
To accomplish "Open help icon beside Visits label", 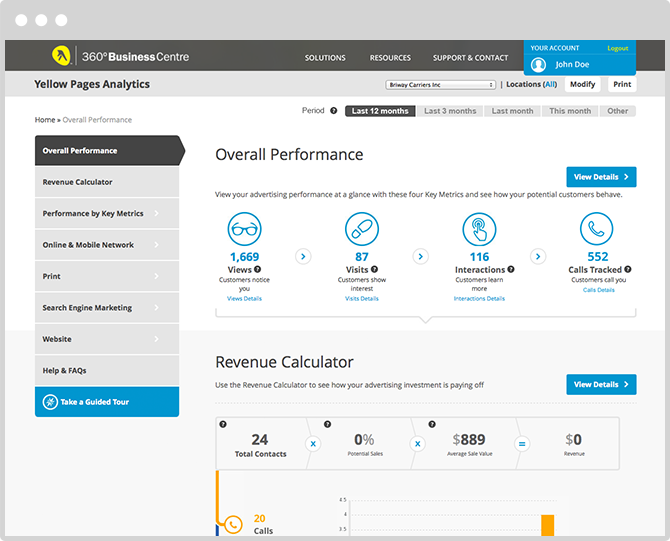I will (374, 269).
